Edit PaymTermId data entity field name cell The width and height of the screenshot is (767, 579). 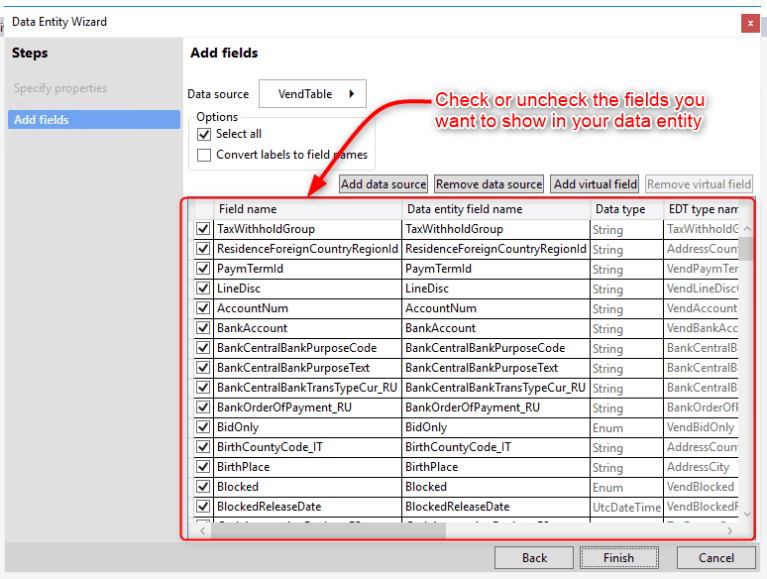tap(496, 268)
